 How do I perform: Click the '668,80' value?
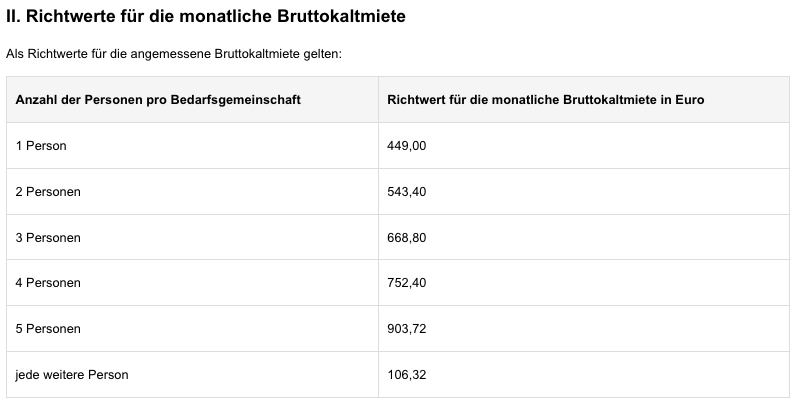click(x=406, y=238)
